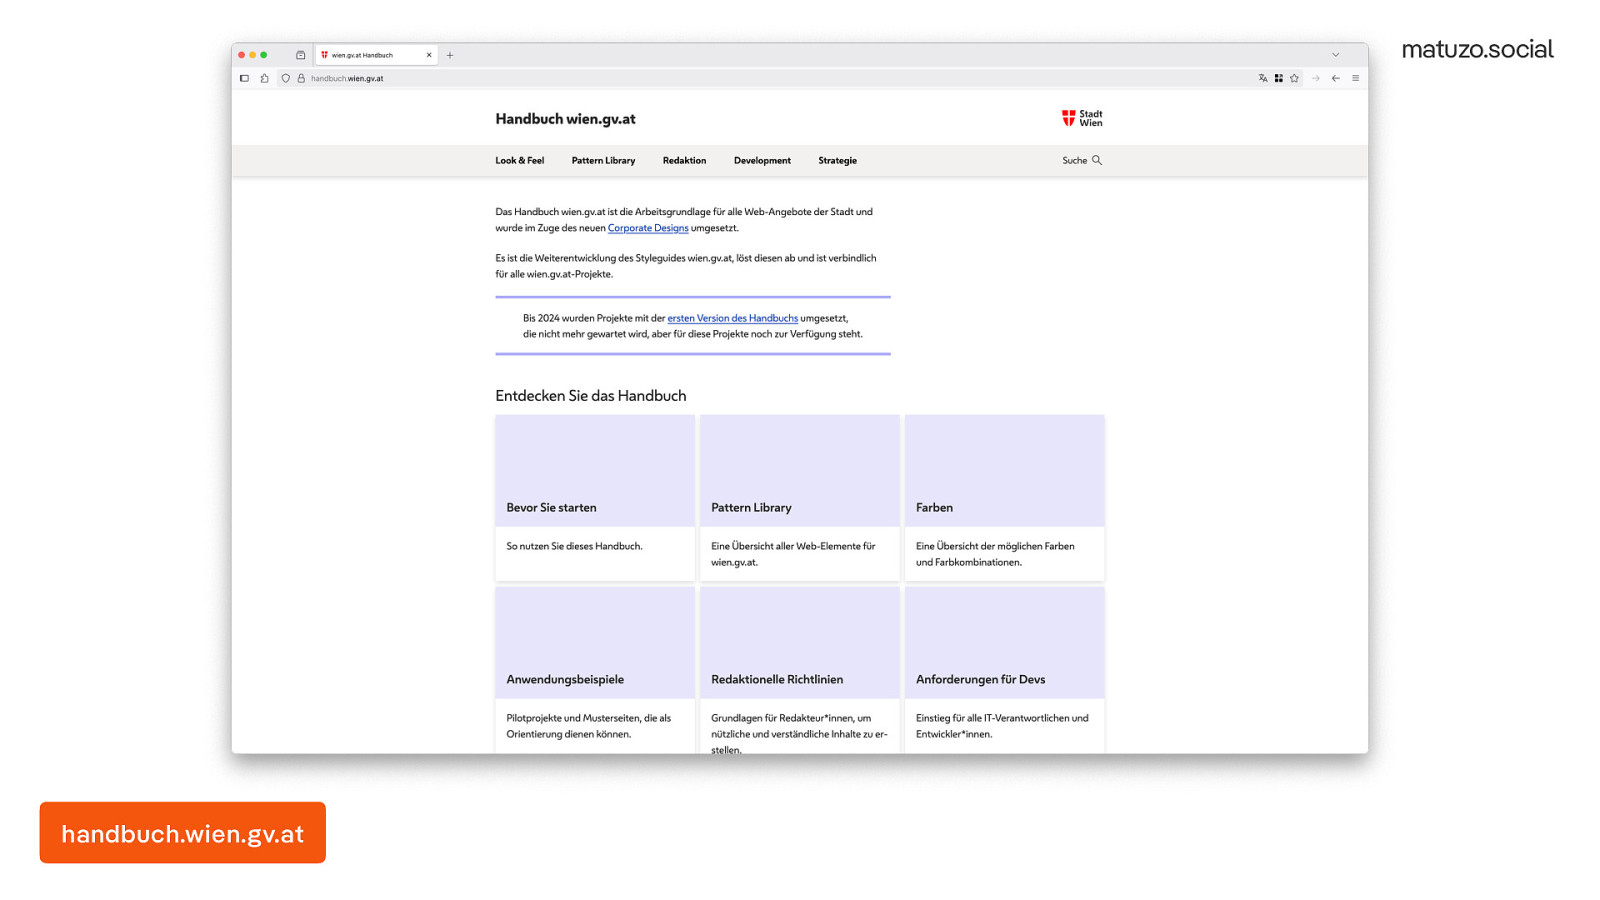Click the Firefox View icon in tab bar

pyautogui.click(x=300, y=55)
